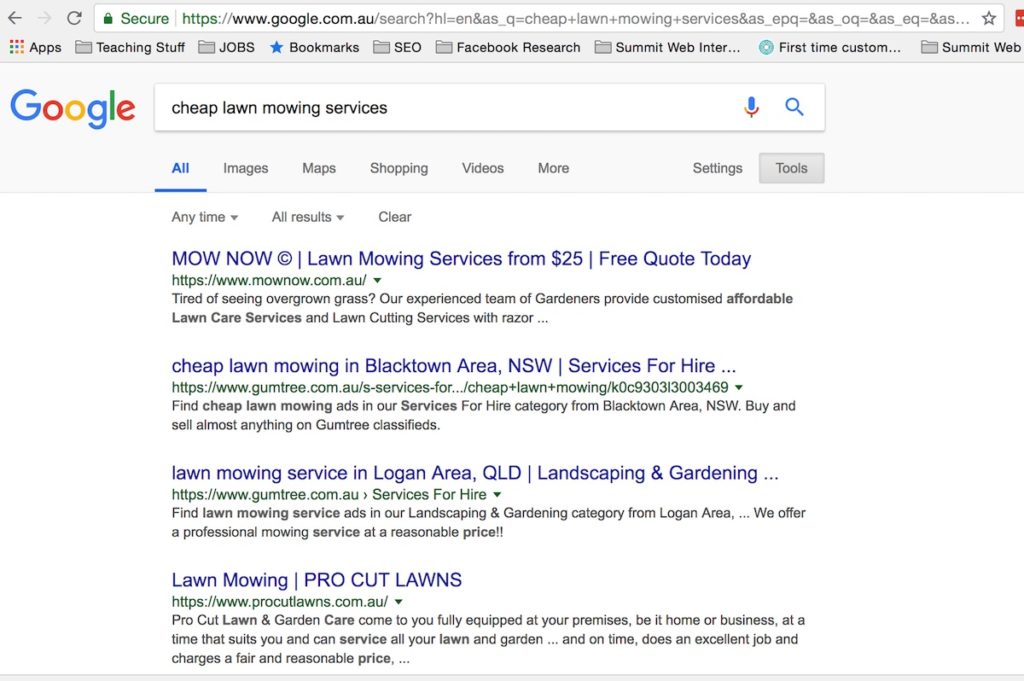The width and height of the screenshot is (1024, 681).
Task: Bookmark this page with the star icon
Action: [989, 18]
